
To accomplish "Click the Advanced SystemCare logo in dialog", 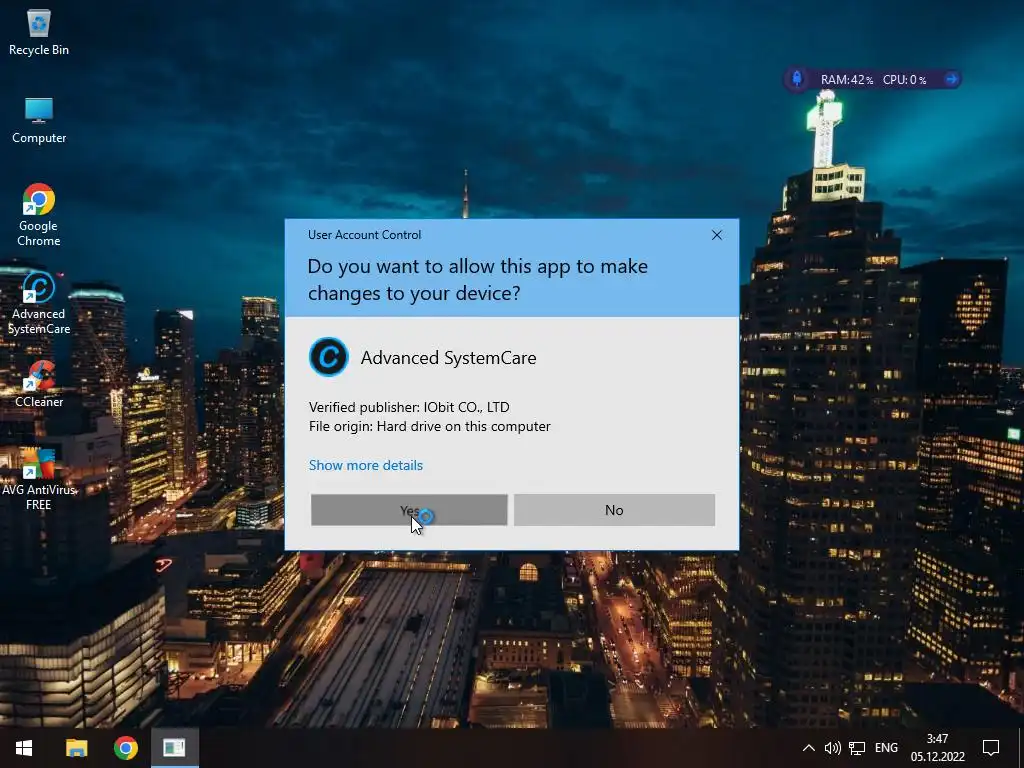I will 328,357.
